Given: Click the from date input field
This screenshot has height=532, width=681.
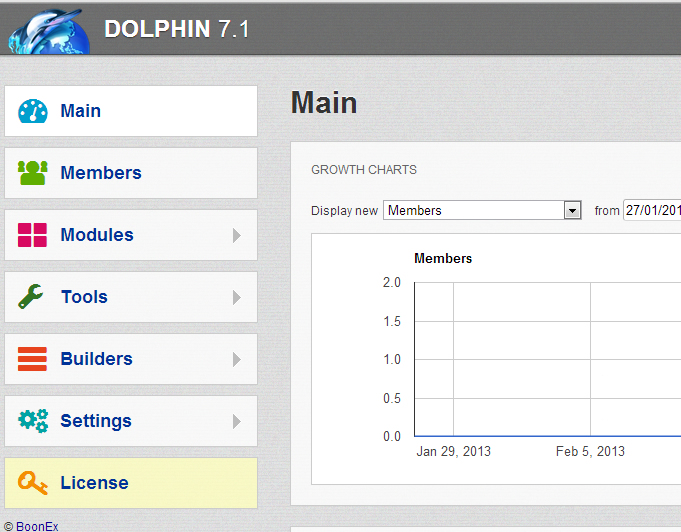Looking at the screenshot, I should click(652, 210).
